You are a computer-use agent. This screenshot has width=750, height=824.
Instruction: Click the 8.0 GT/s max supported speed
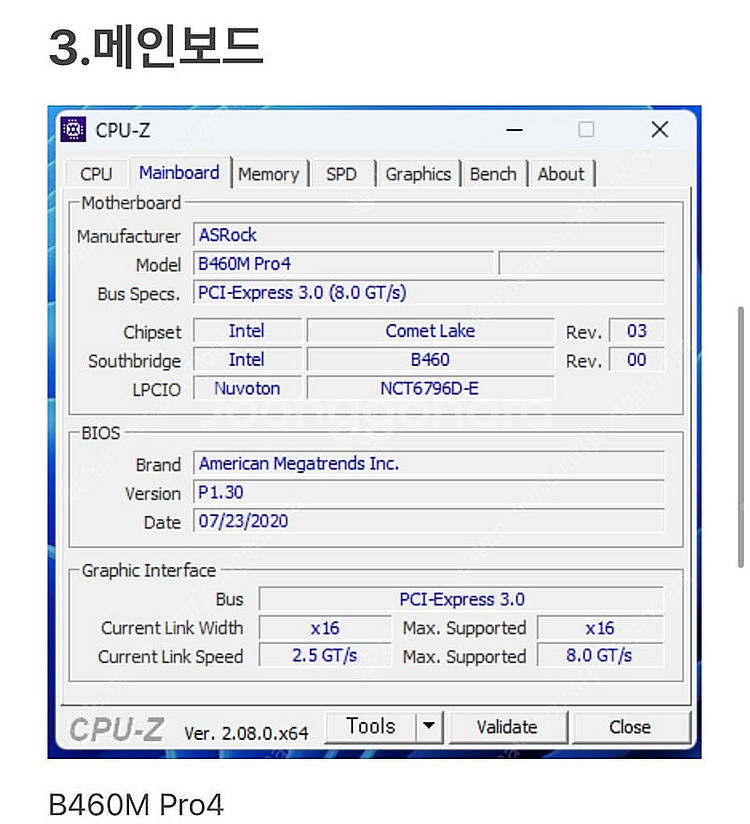click(600, 656)
